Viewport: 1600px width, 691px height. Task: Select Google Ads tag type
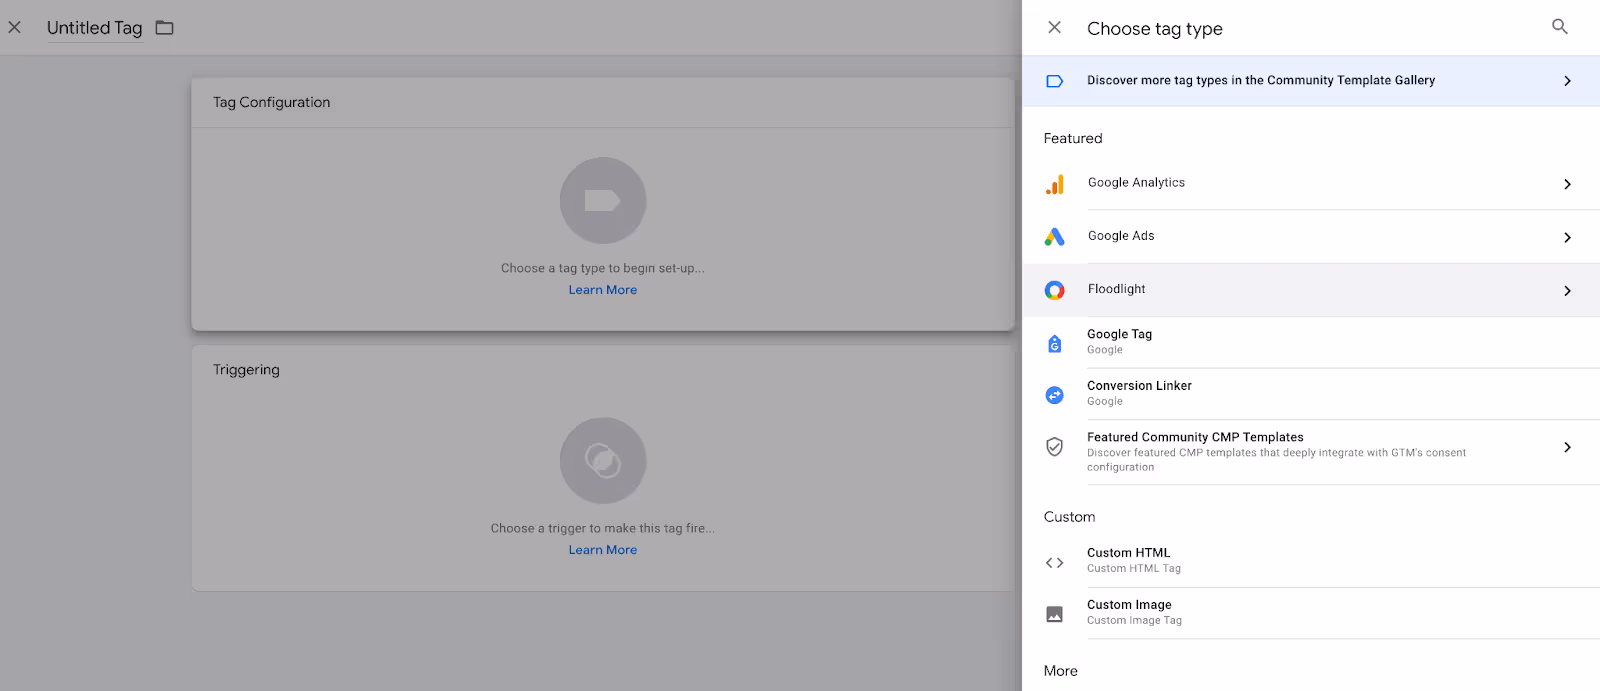point(1311,237)
